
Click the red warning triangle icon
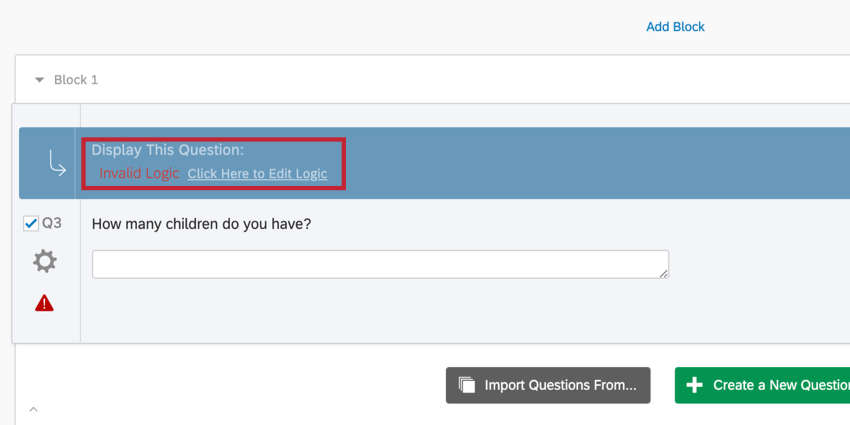point(45,303)
